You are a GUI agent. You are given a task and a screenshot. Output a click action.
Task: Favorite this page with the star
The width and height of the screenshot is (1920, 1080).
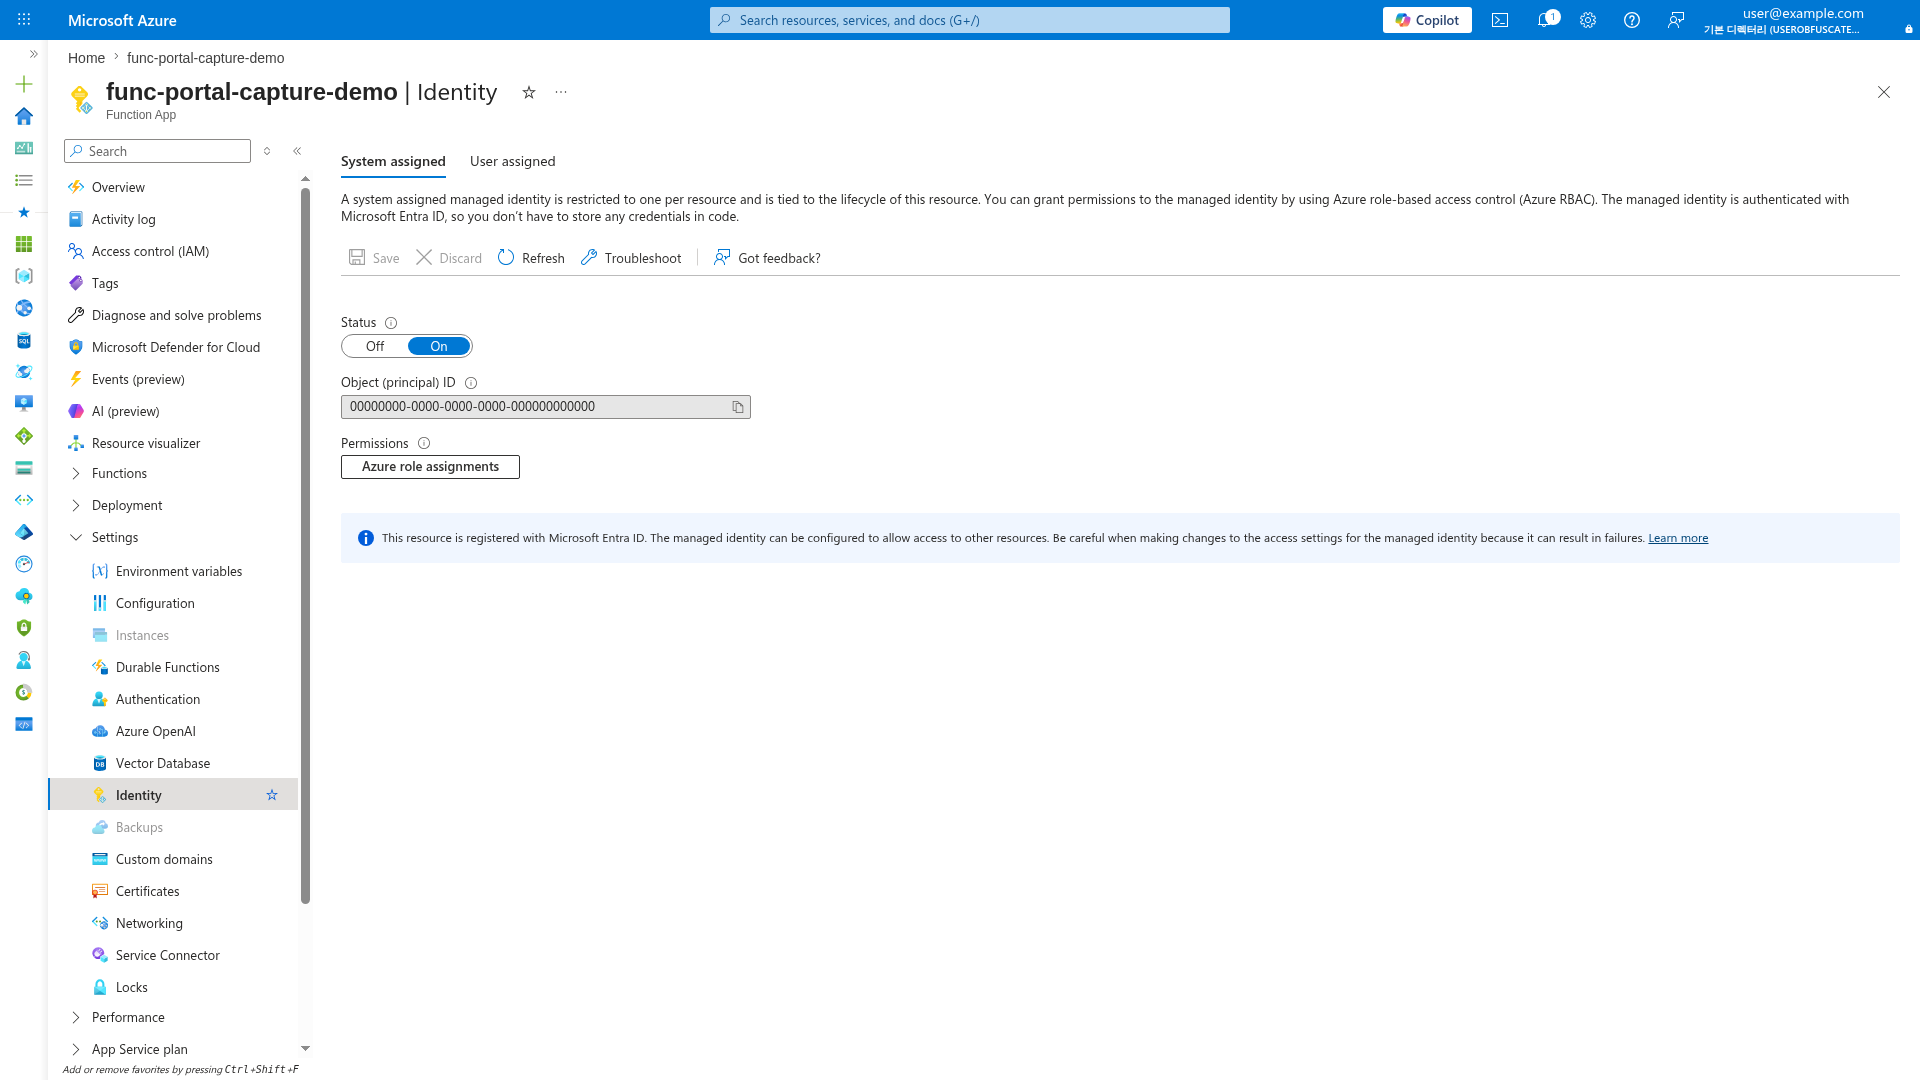(529, 92)
